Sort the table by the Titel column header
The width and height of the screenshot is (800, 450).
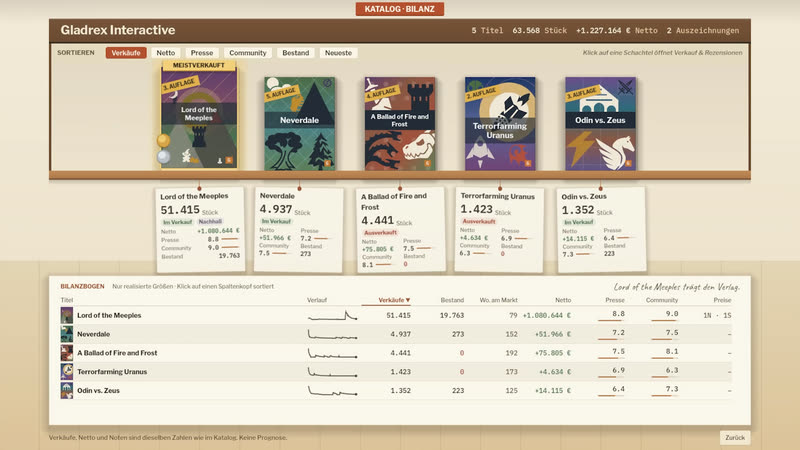coord(67,300)
